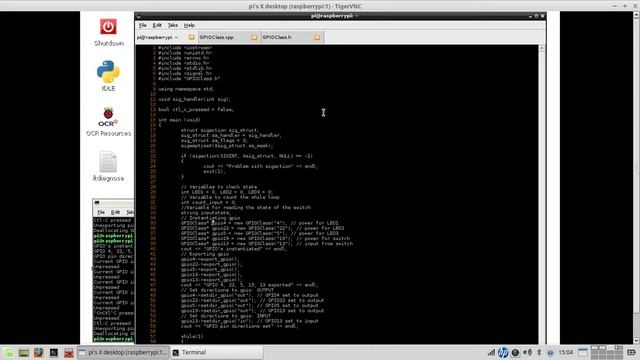
Task: Click the terminal scrollbar up arrow
Action: point(542,48)
